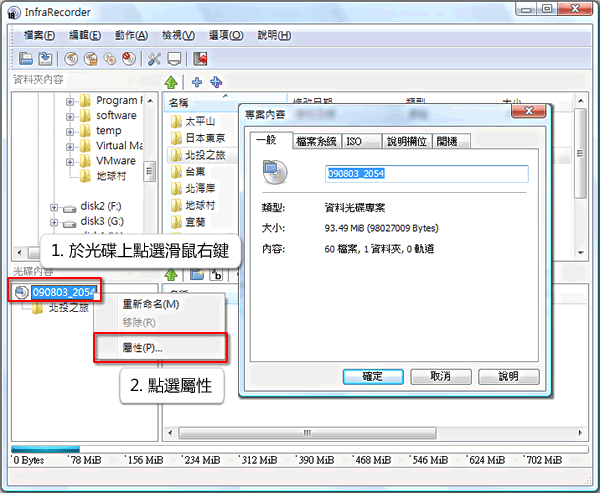Click the Burn compilation disc icon

click(x=71, y=59)
